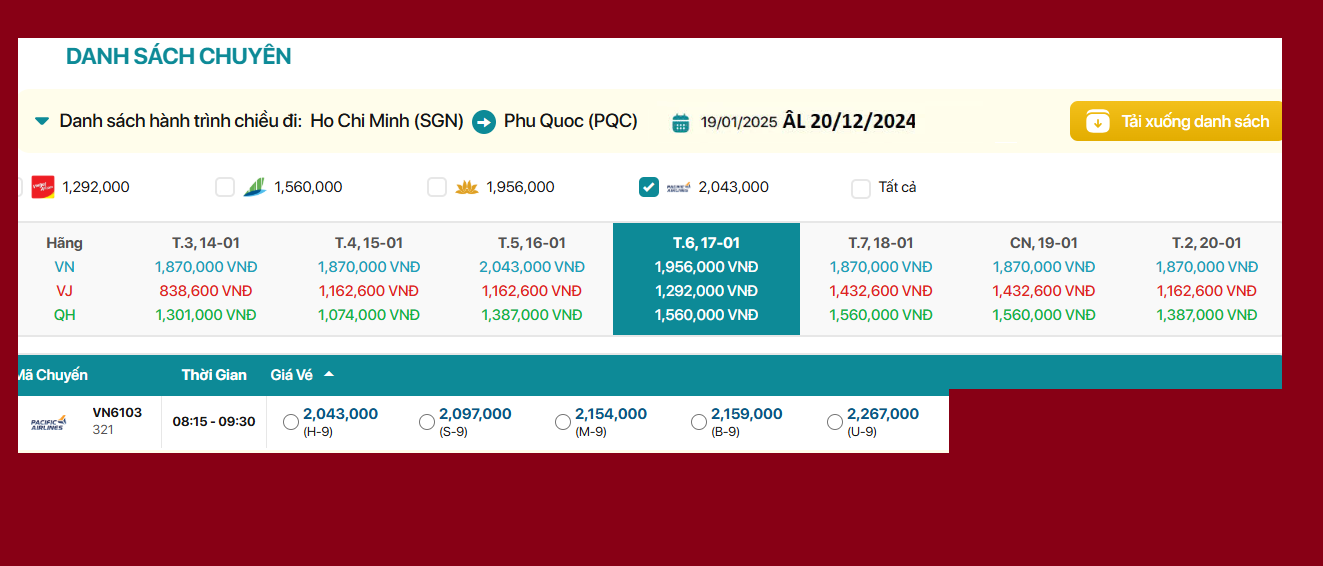Click the Pacific Airlines logo in flight VN6103 row
The width and height of the screenshot is (1323, 566).
click(48, 423)
